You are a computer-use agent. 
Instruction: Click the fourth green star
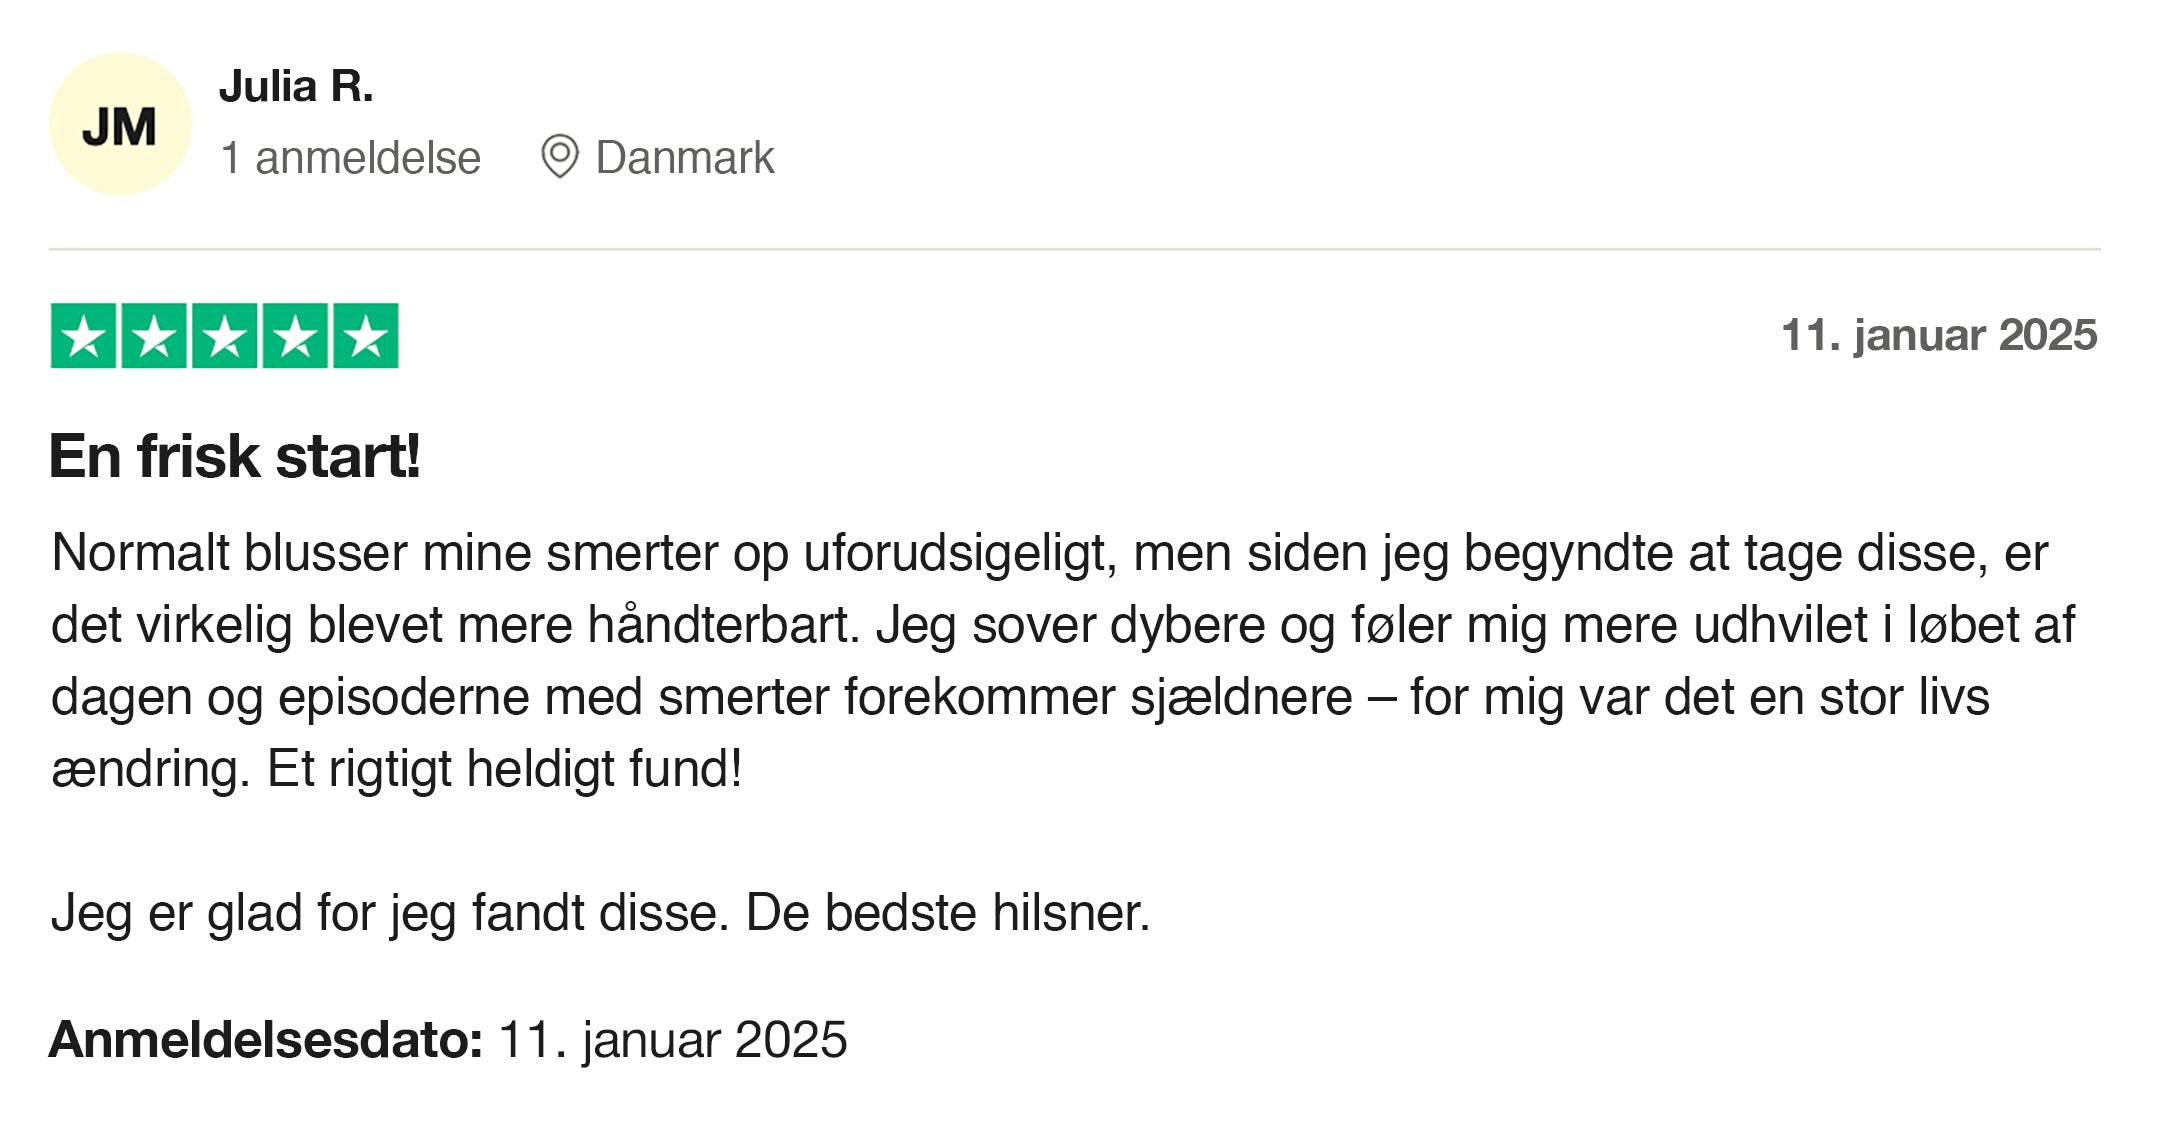pyautogui.click(x=295, y=336)
